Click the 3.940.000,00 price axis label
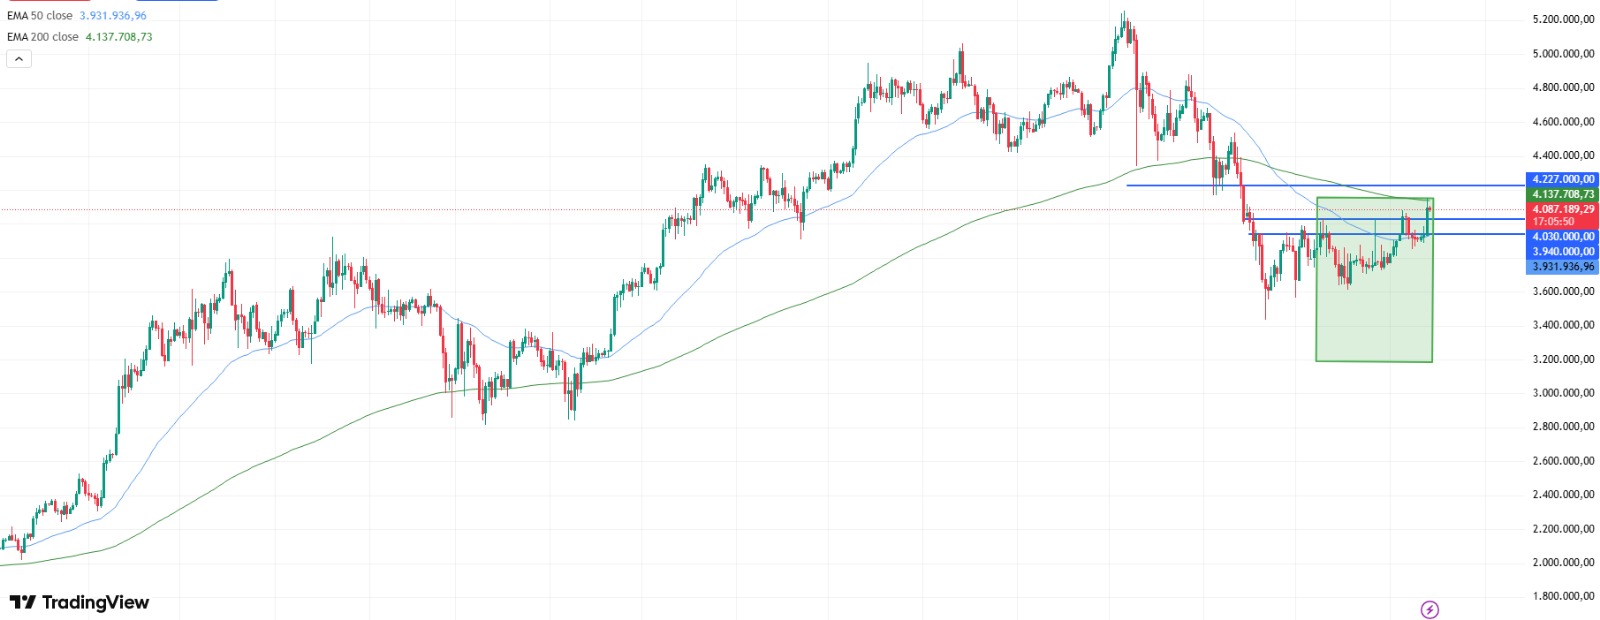Screen dimensions: 1600x620 click(1563, 252)
